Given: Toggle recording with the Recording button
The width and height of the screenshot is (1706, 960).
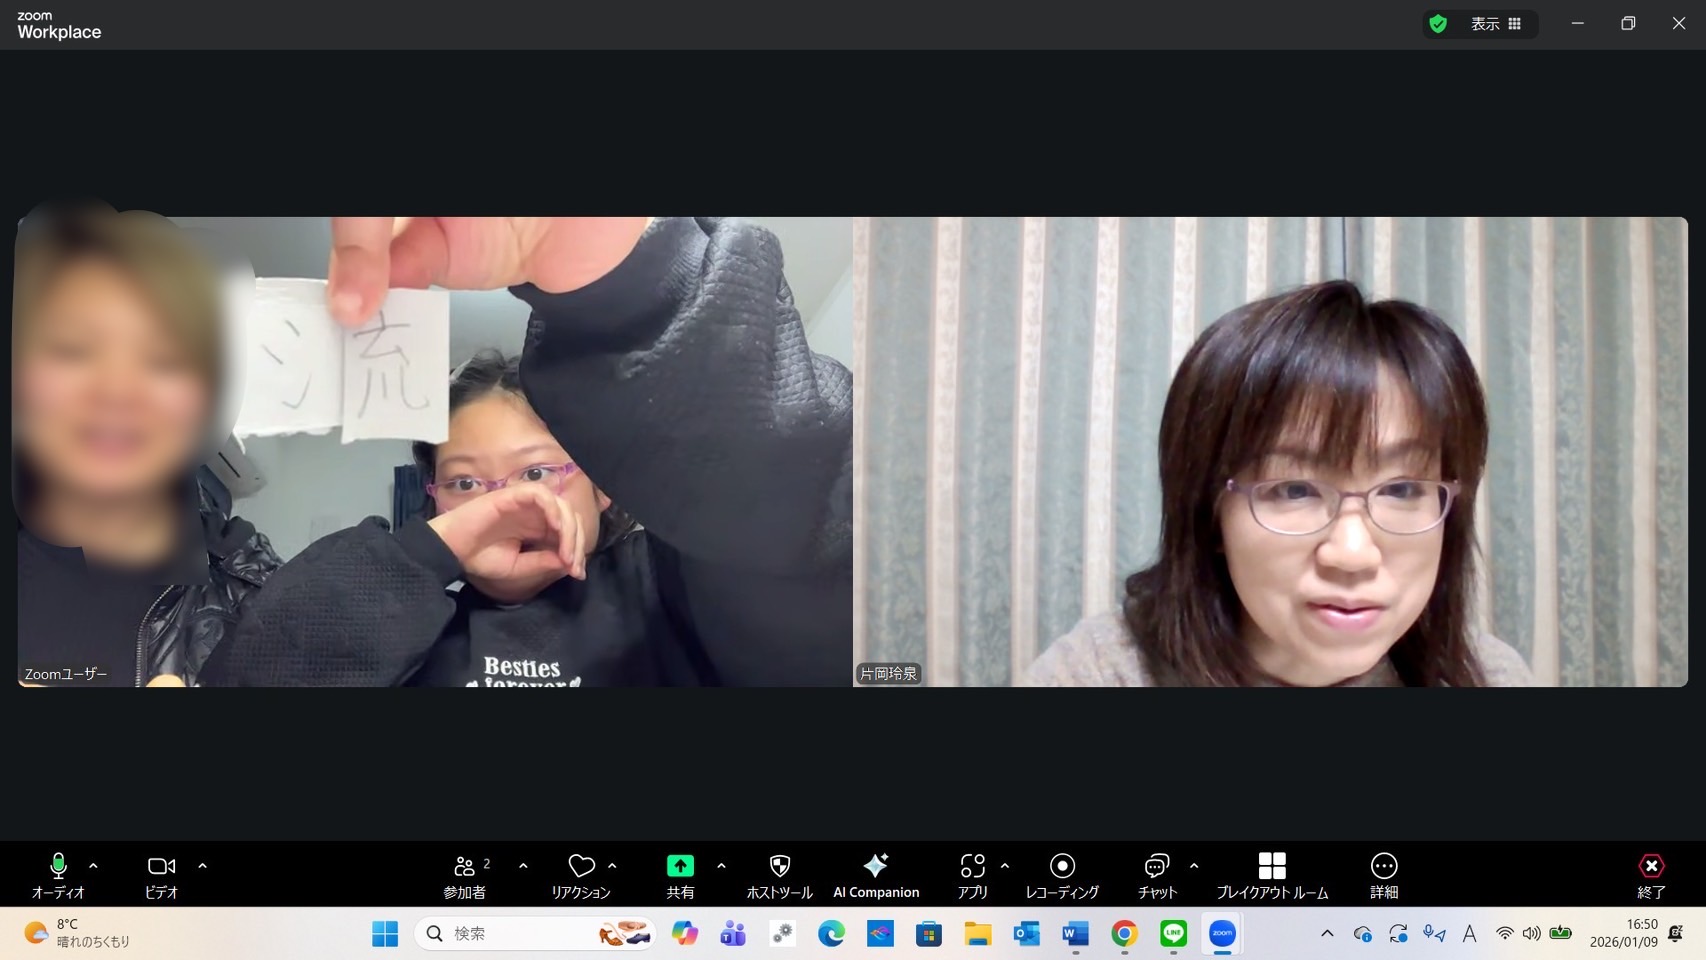Looking at the screenshot, I should click(1062, 874).
